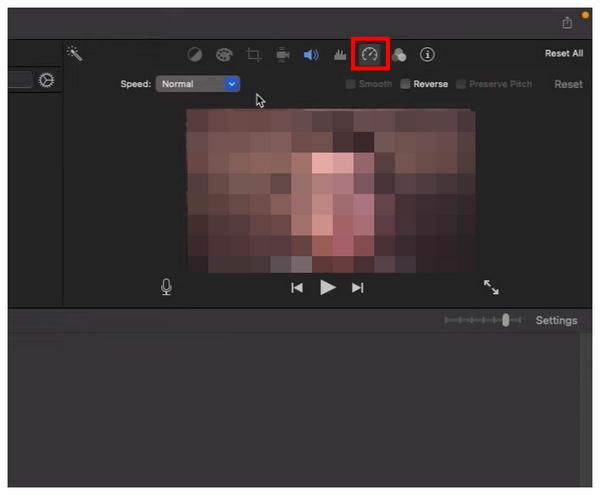Open timeline Settings
Screen dimensions: 600x495
pyautogui.click(x=556, y=320)
